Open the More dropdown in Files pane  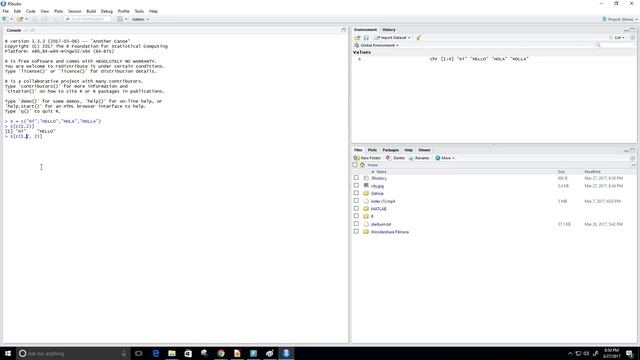[x=445, y=158]
